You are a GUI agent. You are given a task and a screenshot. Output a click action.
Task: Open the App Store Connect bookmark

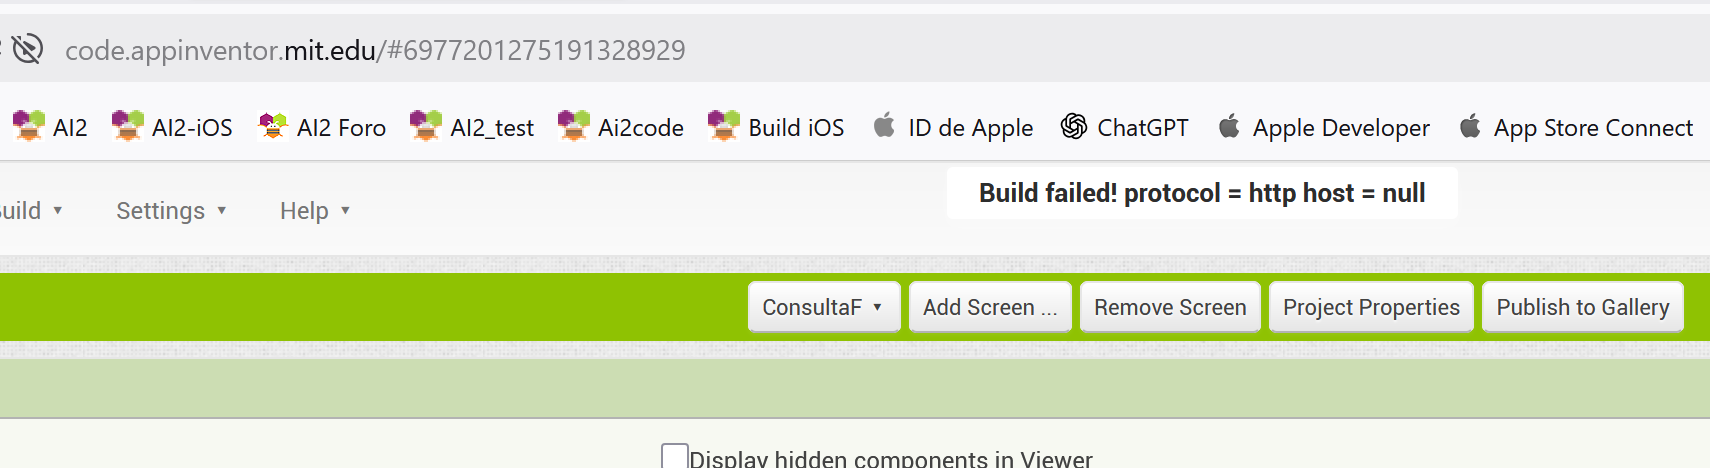[x=1576, y=128]
